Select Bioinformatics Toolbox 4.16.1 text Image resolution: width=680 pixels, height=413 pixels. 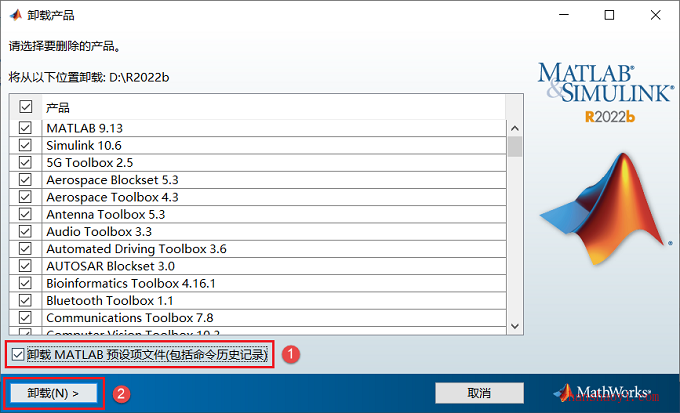click(x=131, y=283)
